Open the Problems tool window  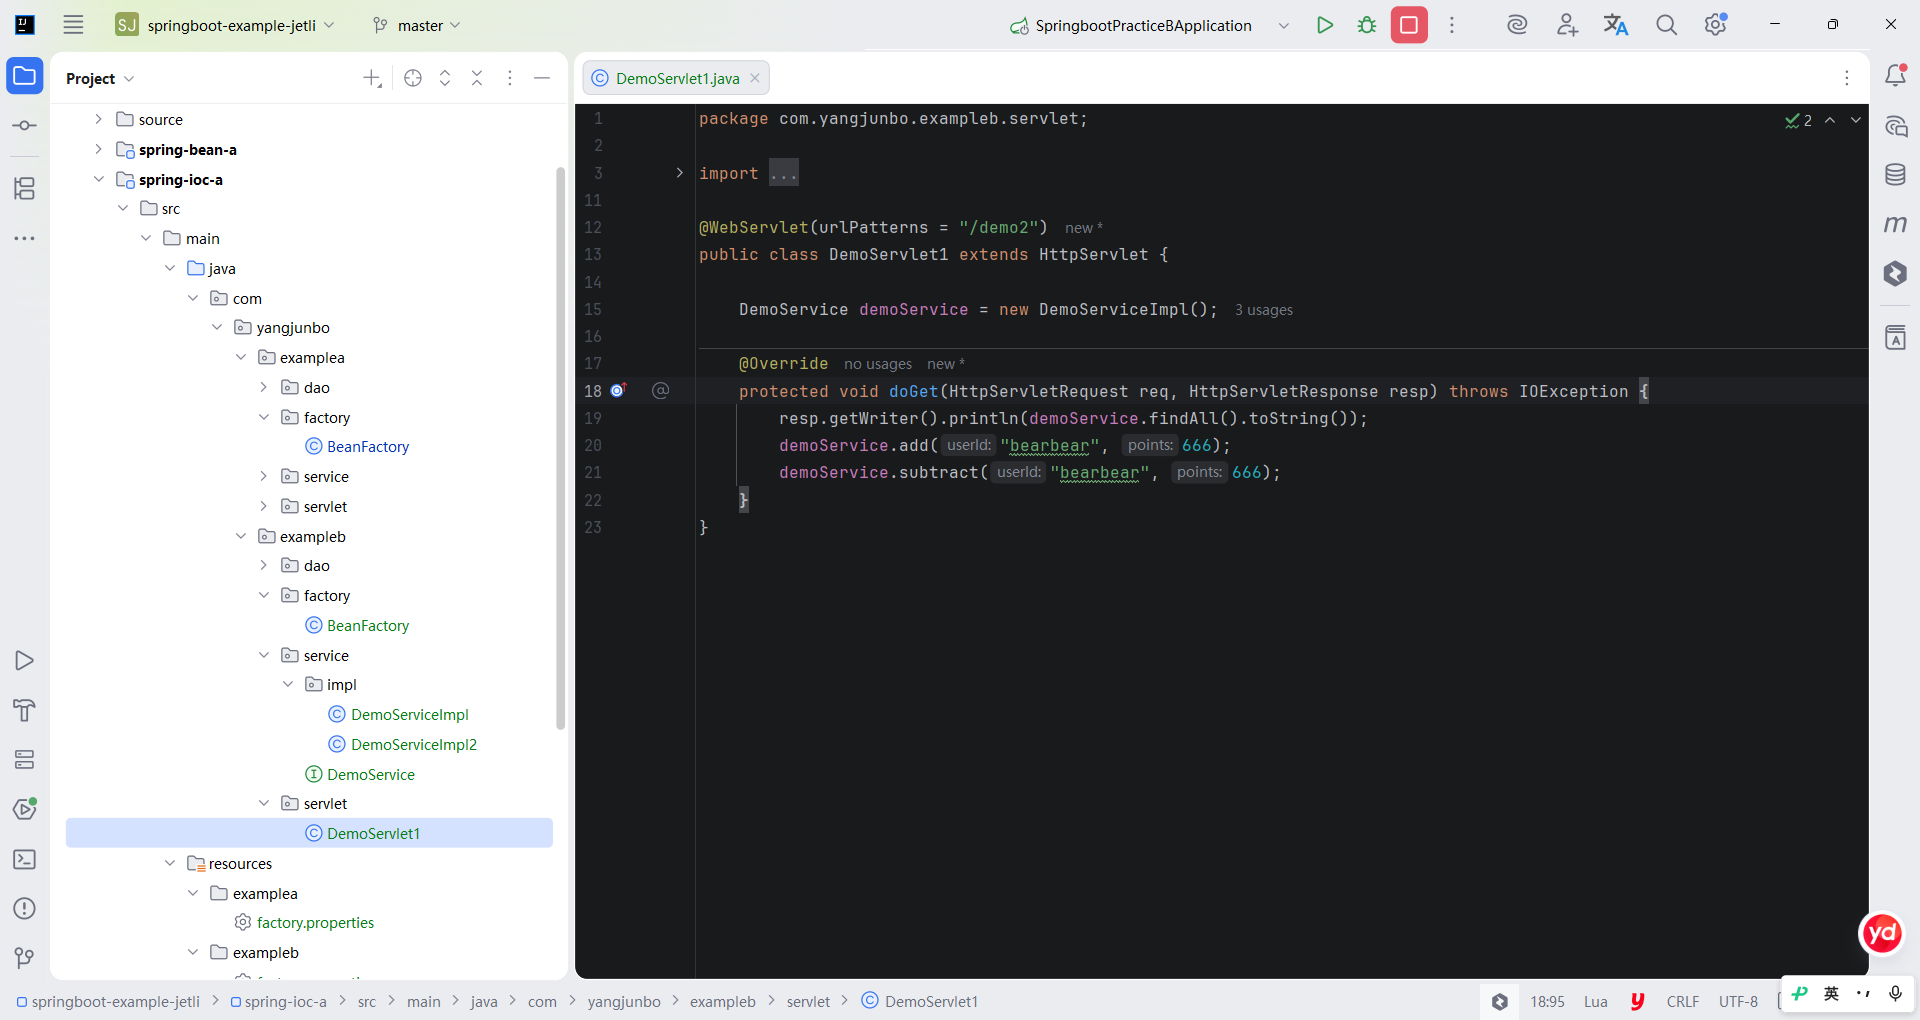(25, 908)
